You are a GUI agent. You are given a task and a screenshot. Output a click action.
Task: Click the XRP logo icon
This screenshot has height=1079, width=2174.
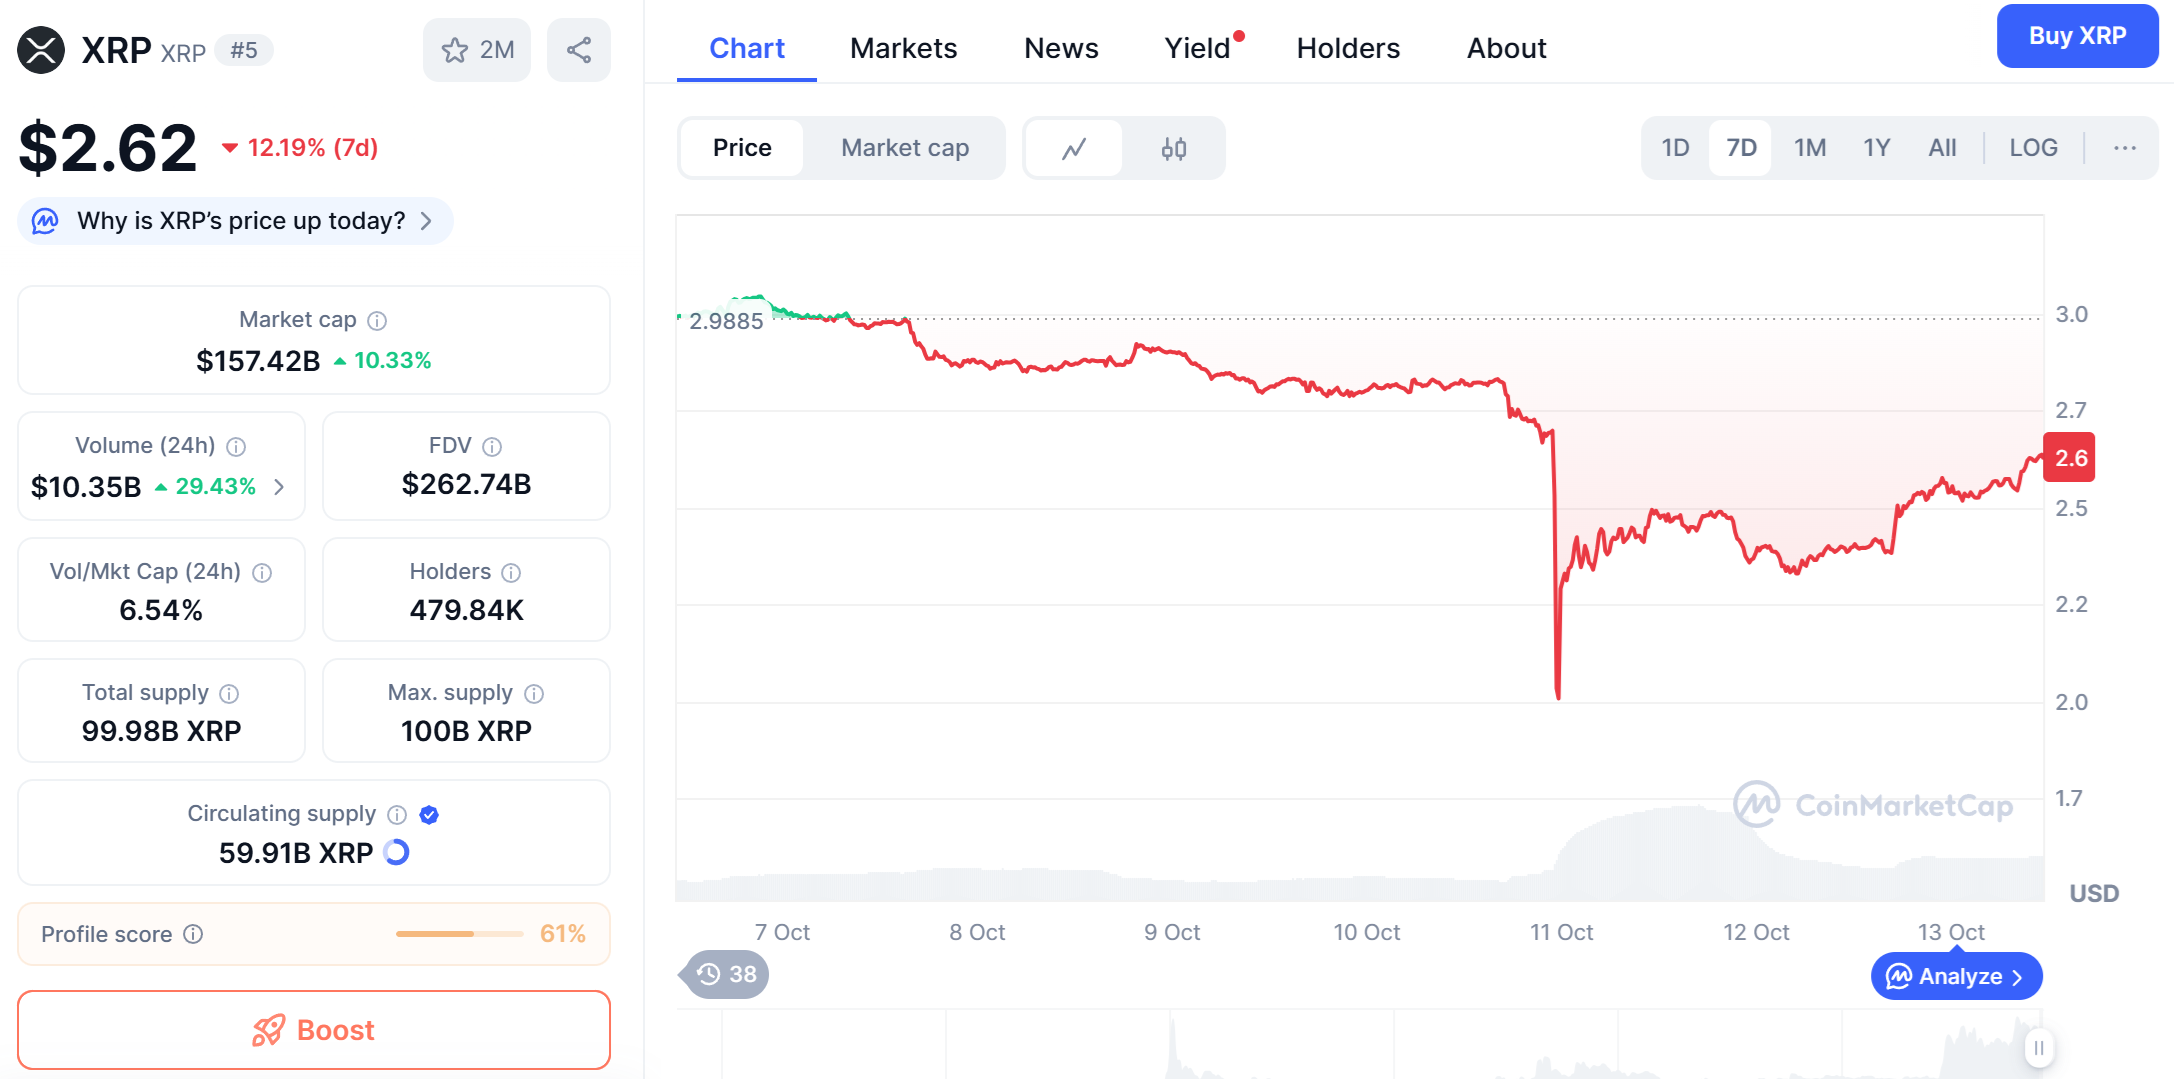(x=41, y=50)
